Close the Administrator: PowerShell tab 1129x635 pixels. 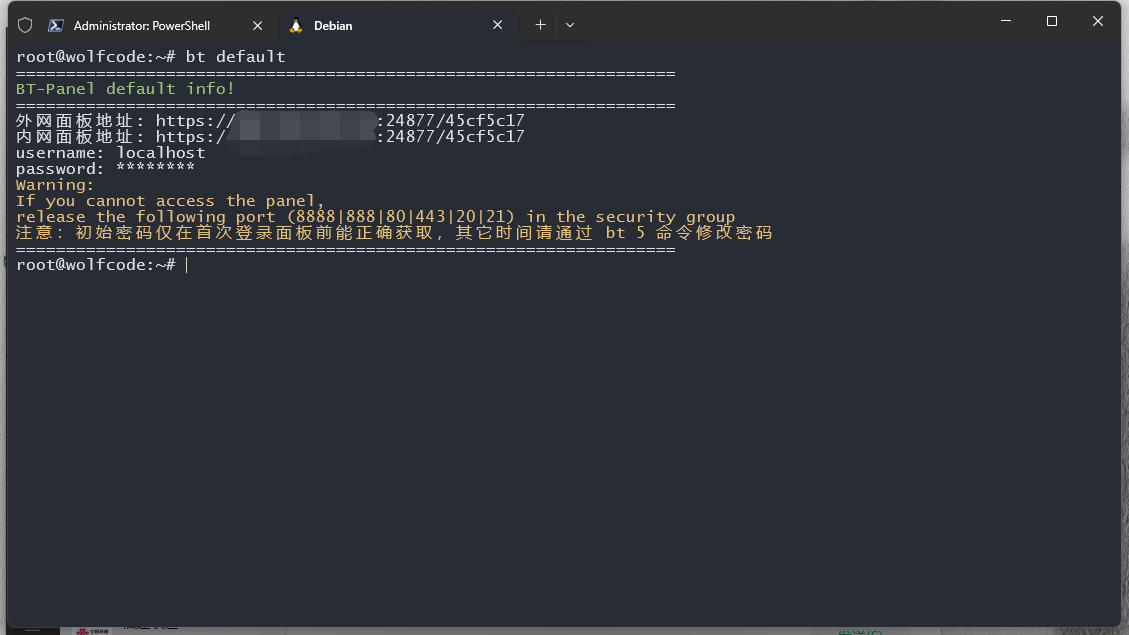(257, 25)
